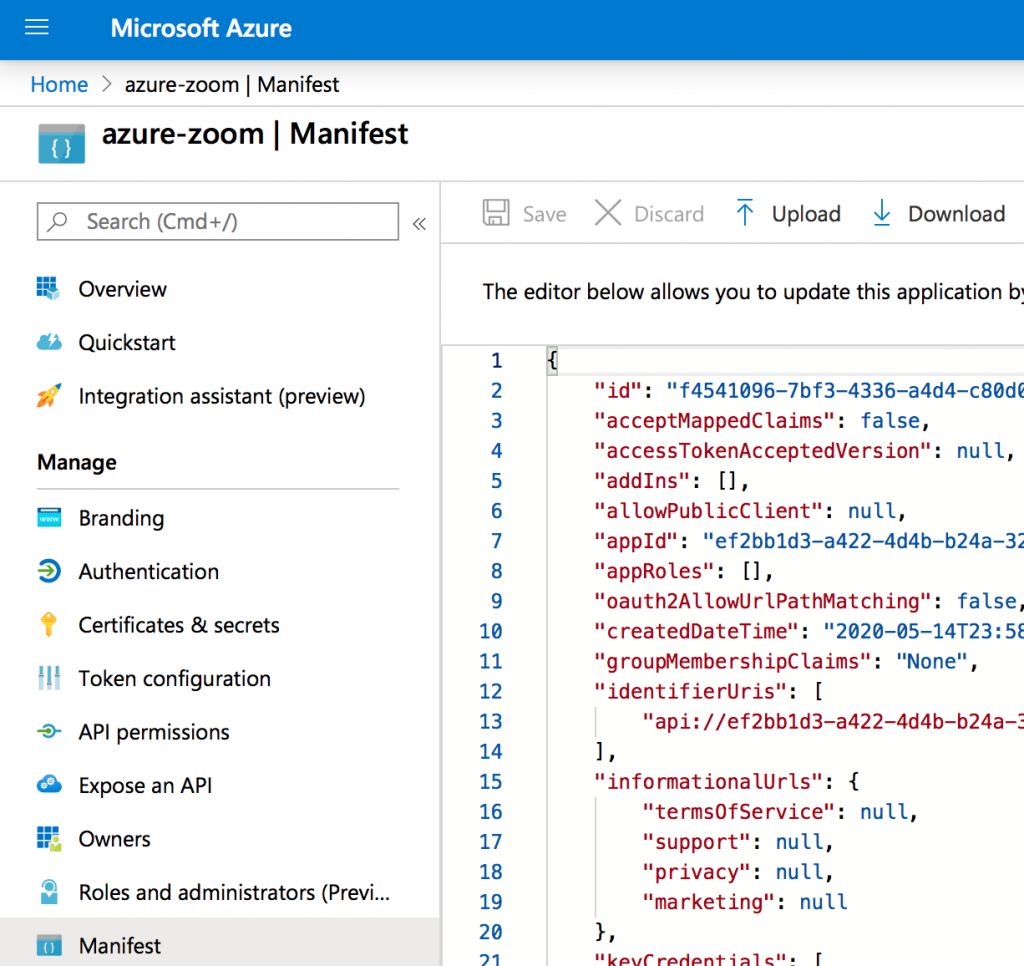Click the "addIns" line

[671, 481]
